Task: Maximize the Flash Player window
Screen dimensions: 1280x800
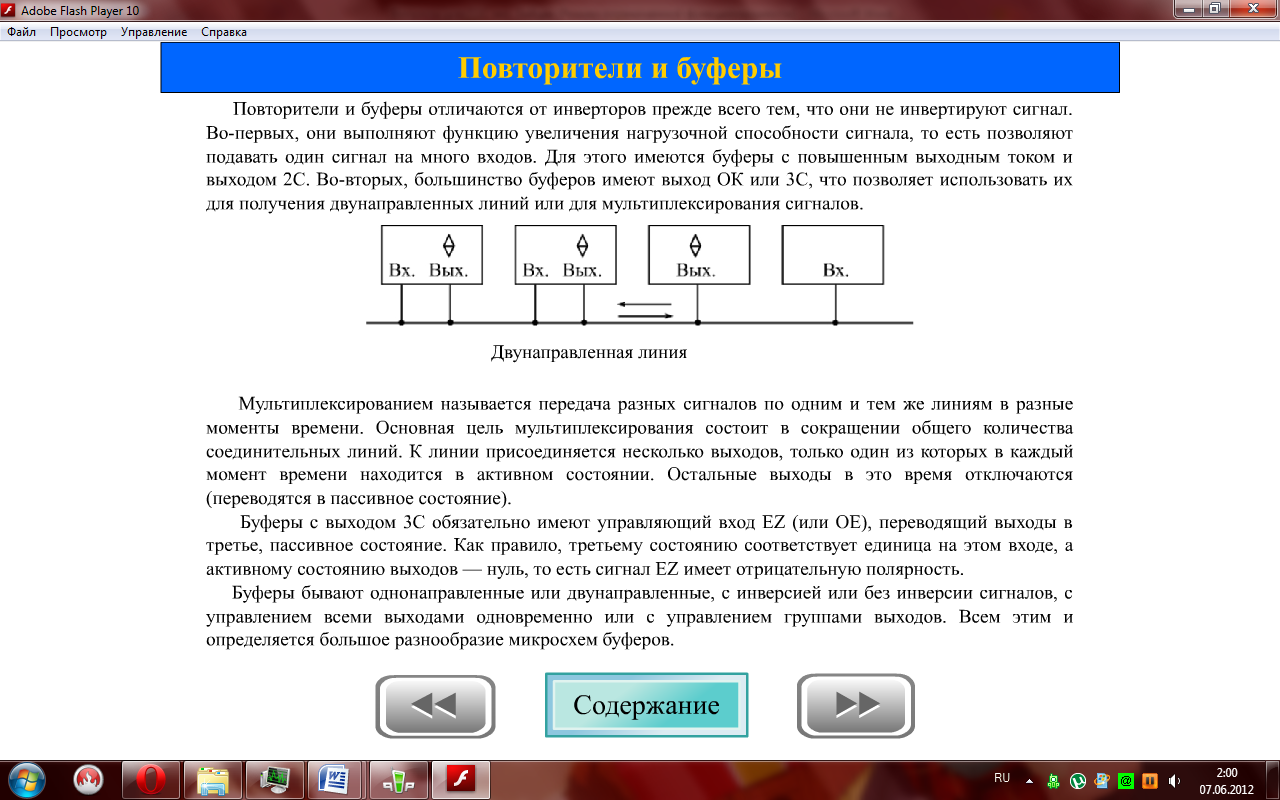Action: tap(1215, 8)
